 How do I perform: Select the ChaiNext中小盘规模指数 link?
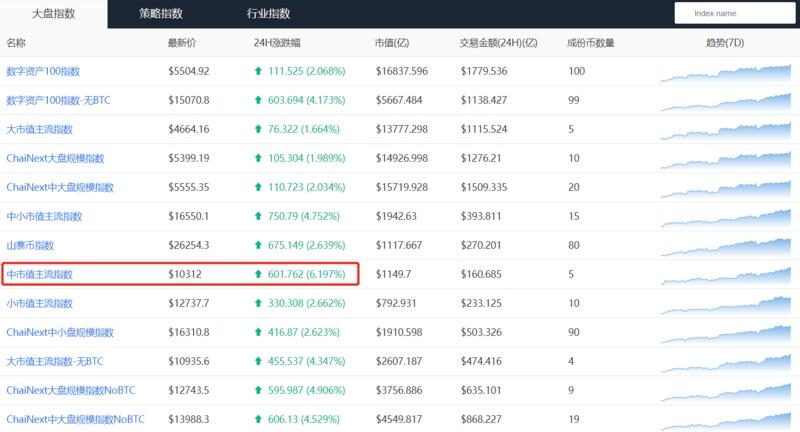60,332
